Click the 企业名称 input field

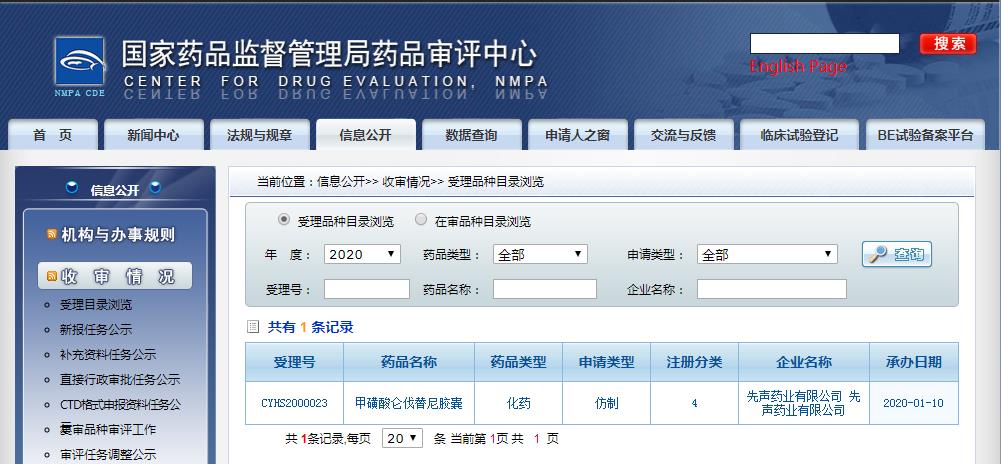click(772, 289)
